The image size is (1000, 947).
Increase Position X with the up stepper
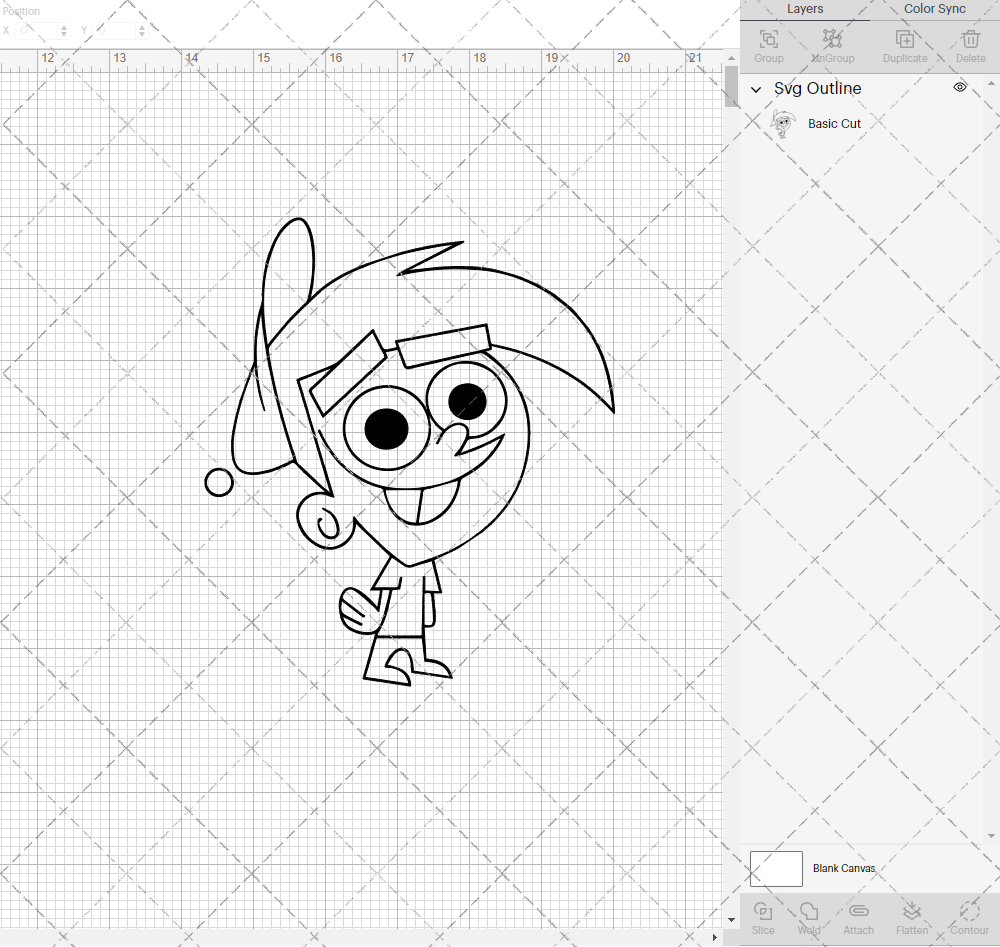(63, 27)
